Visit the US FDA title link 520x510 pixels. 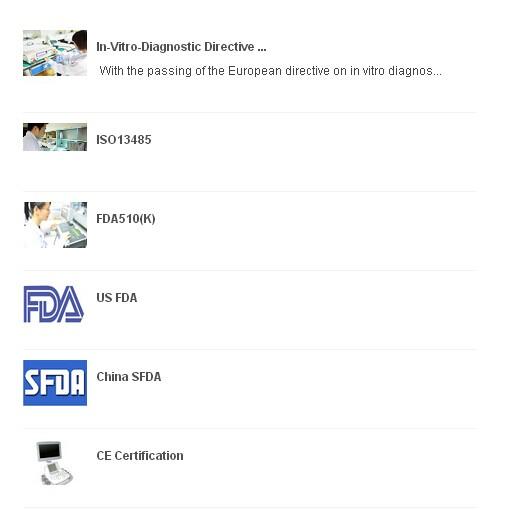point(117,298)
